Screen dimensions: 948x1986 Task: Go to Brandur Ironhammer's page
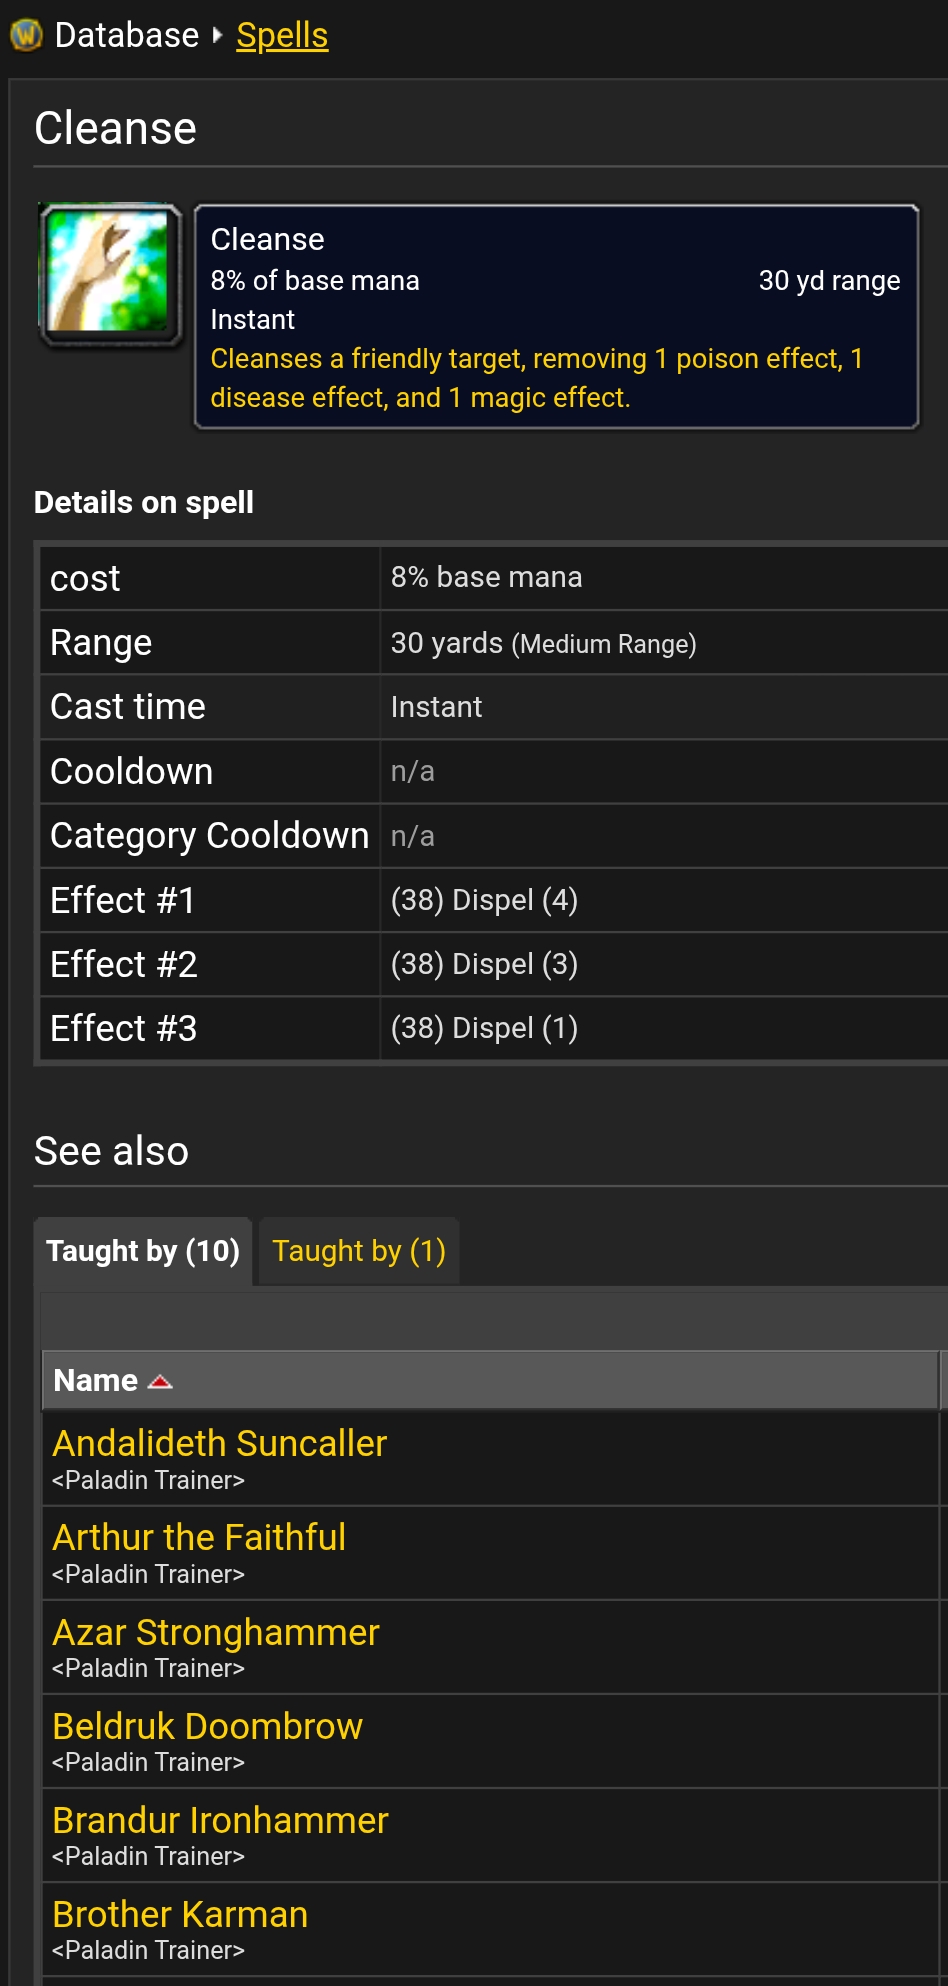[220, 1820]
